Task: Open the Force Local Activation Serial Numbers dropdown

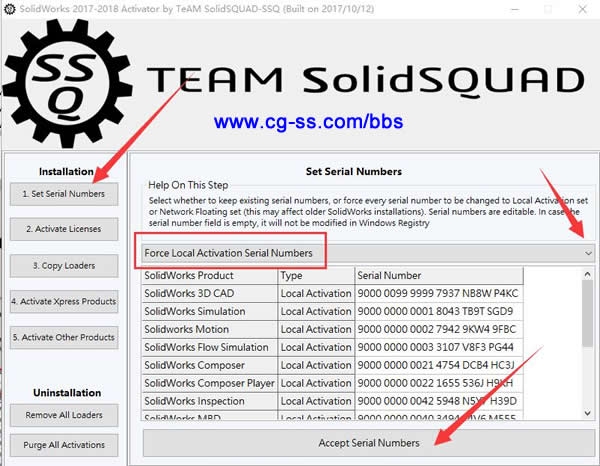Action: click(367, 254)
